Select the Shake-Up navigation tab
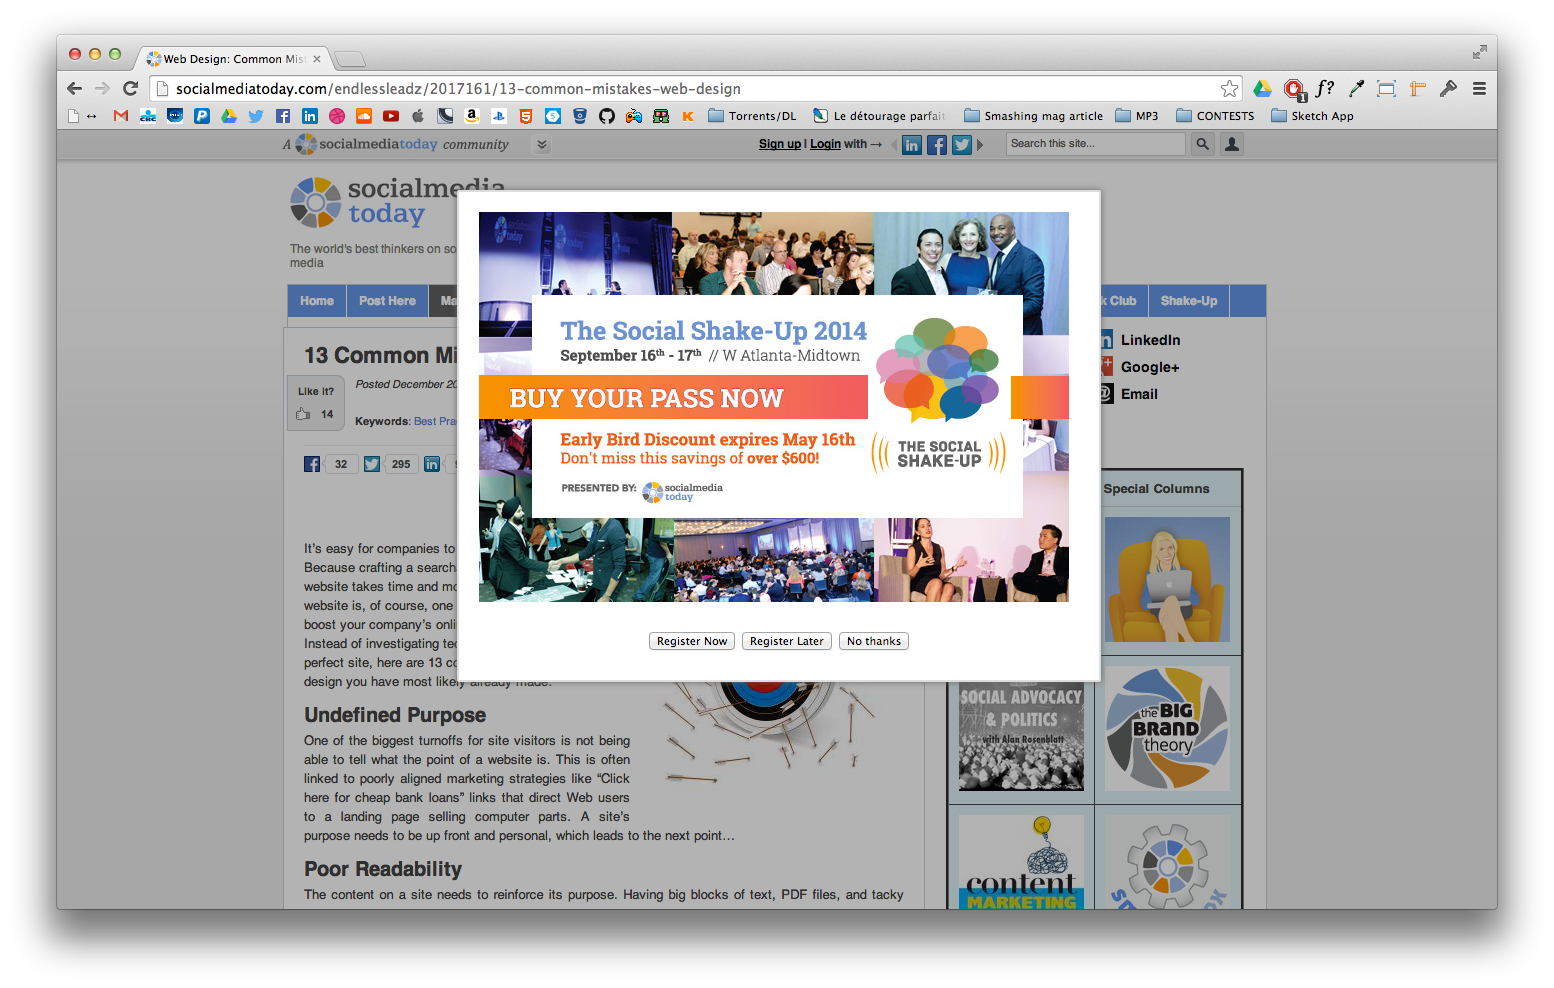This screenshot has width=1554, height=988. tap(1189, 301)
